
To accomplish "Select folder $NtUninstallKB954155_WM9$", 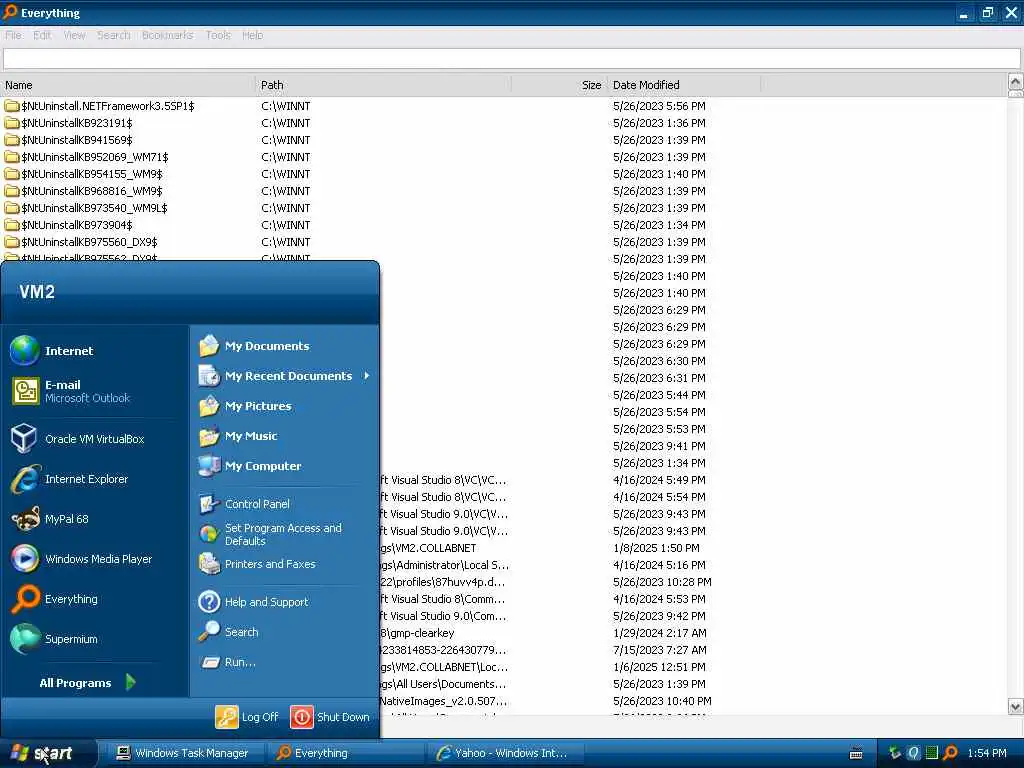I will click(92, 174).
